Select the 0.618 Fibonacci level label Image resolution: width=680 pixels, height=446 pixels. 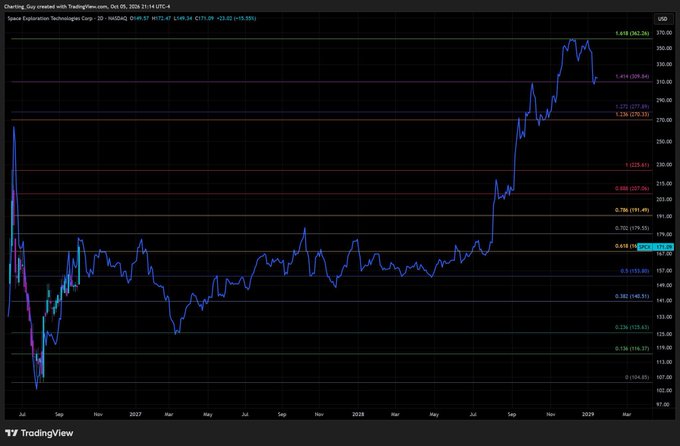point(626,246)
